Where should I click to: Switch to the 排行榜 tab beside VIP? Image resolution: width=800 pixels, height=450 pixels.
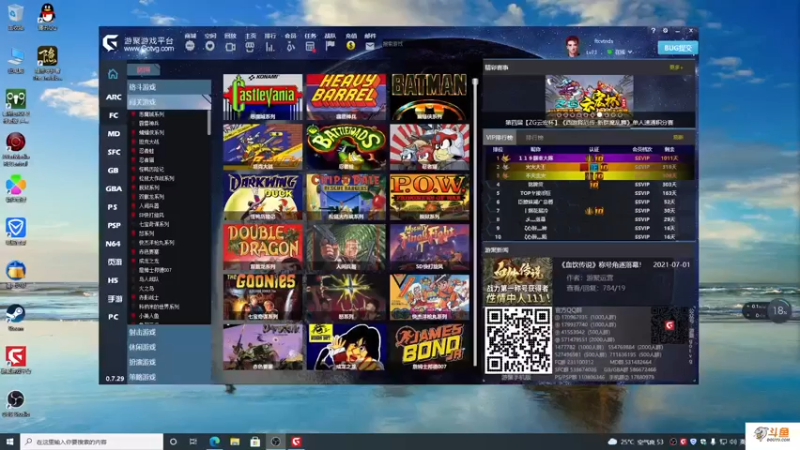coord(534,138)
